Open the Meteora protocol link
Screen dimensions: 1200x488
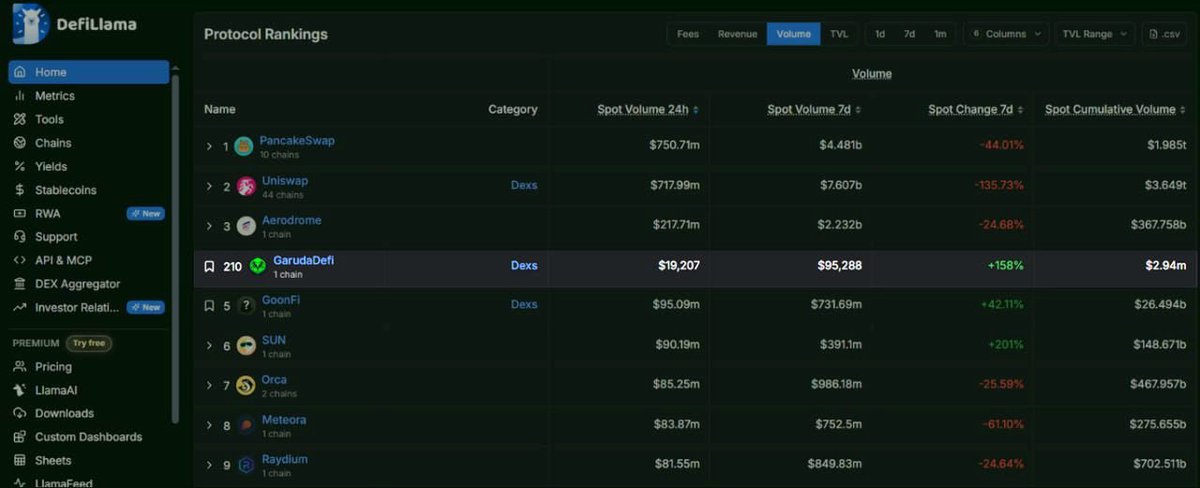tap(284, 420)
